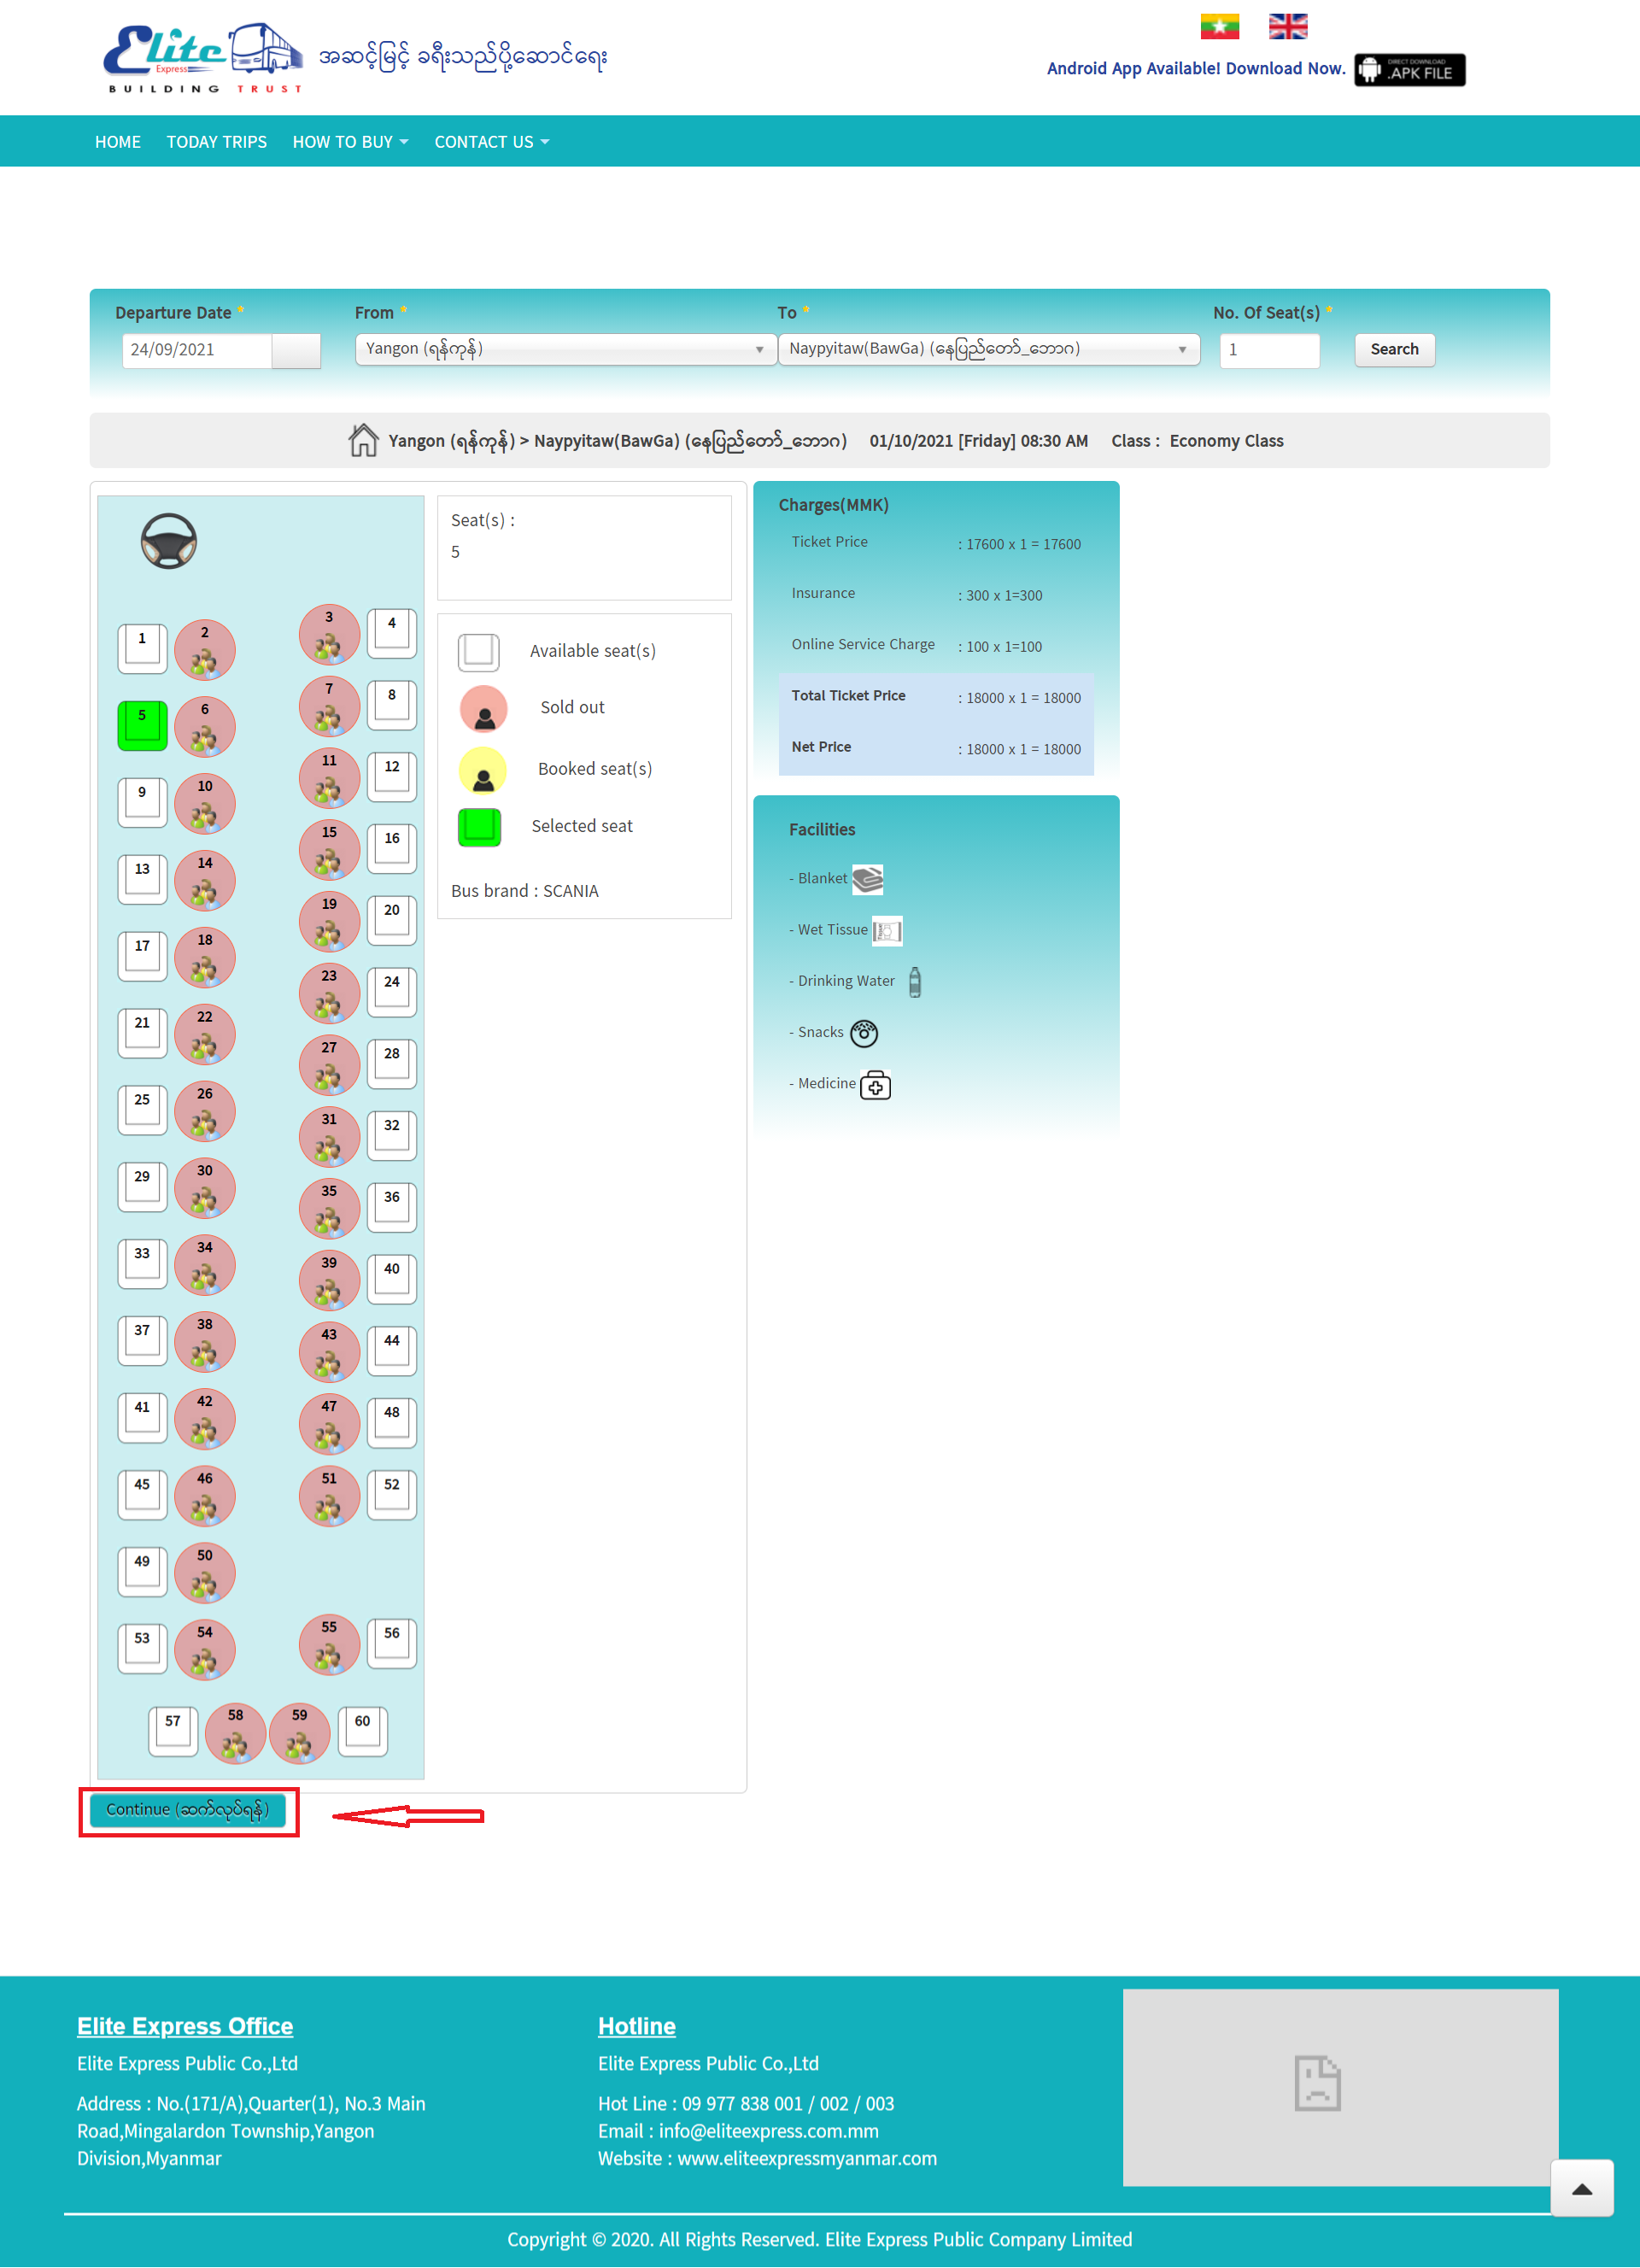The height and width of the screenshot is (2268, 1640).
Task: Go to TODAY TRIPS page
Action: tap(216, 142)
